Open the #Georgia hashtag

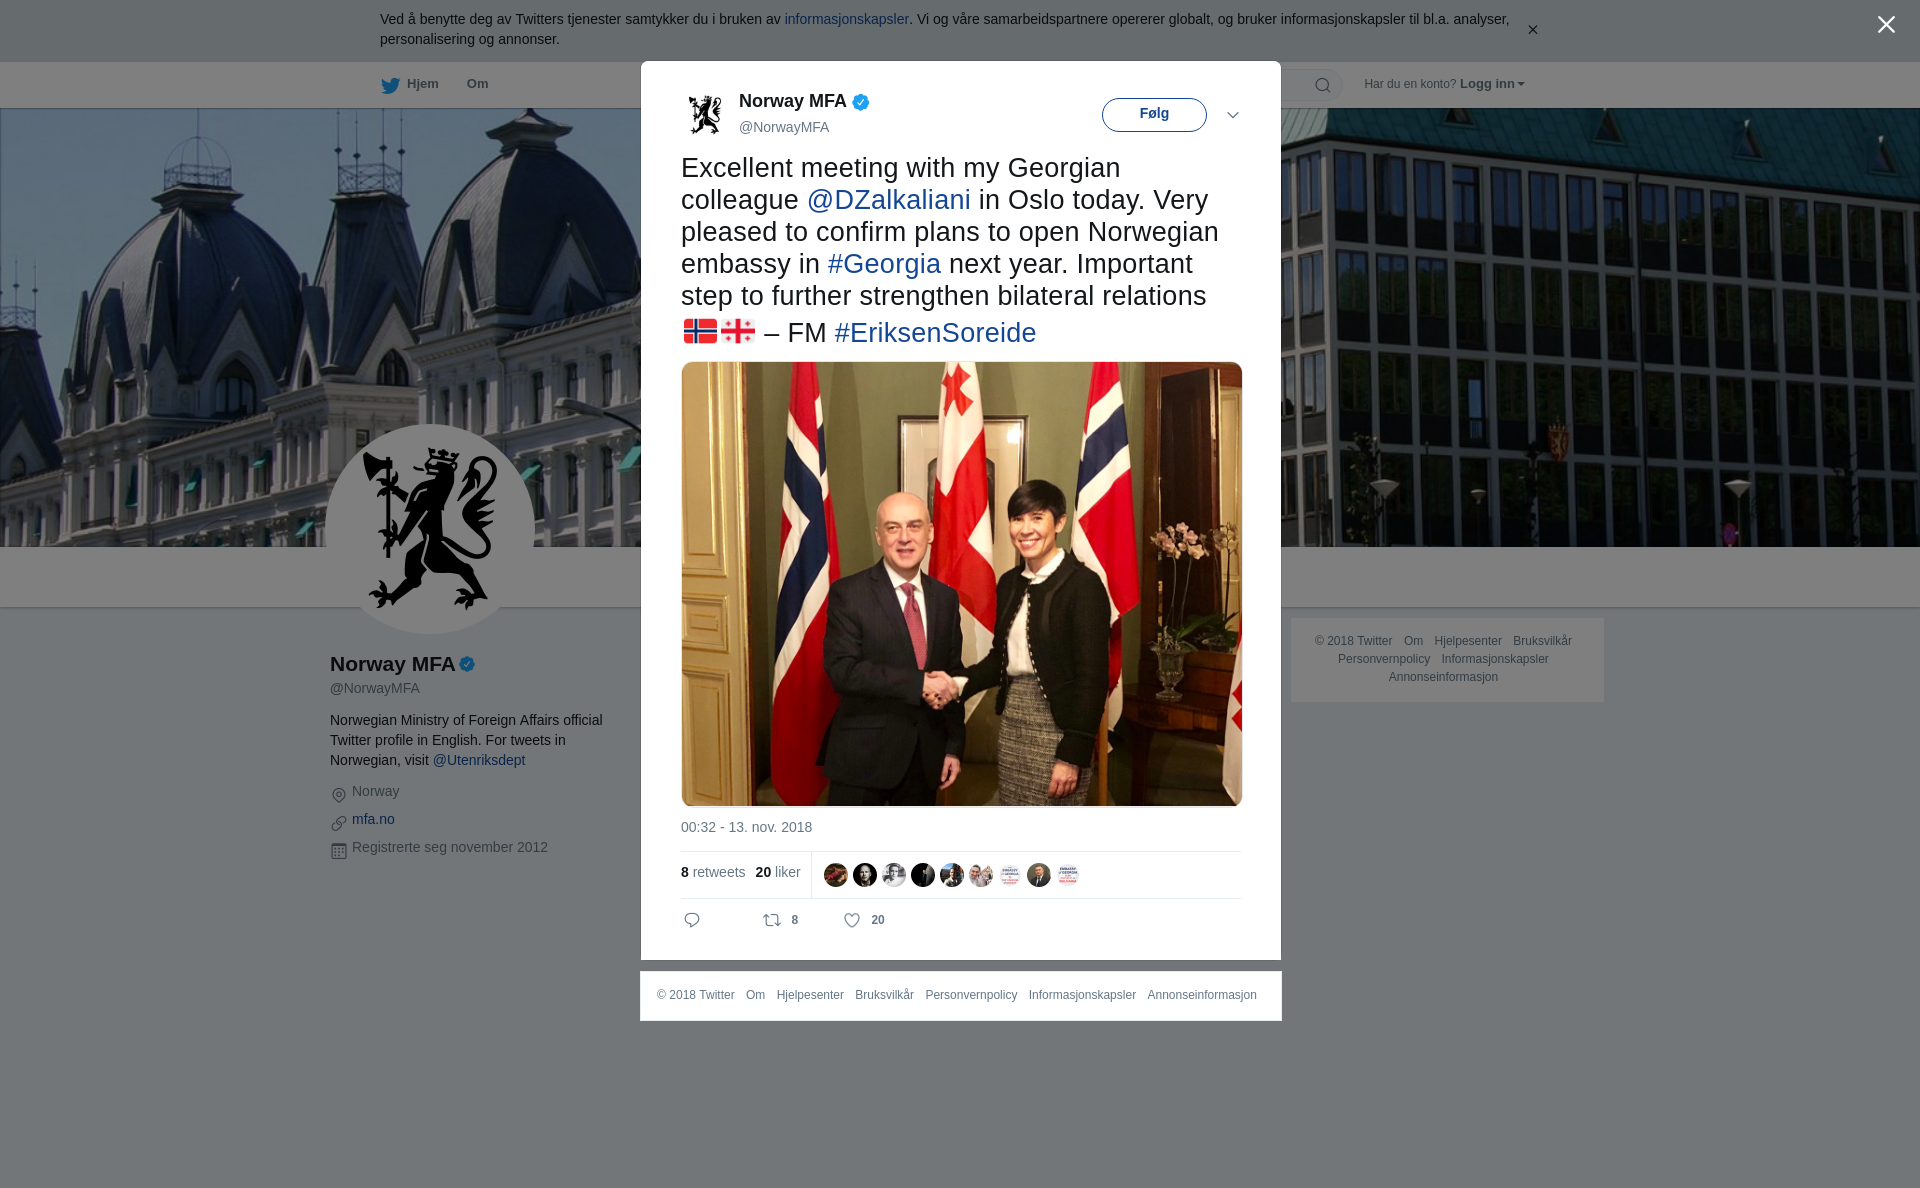click(884, 264)
